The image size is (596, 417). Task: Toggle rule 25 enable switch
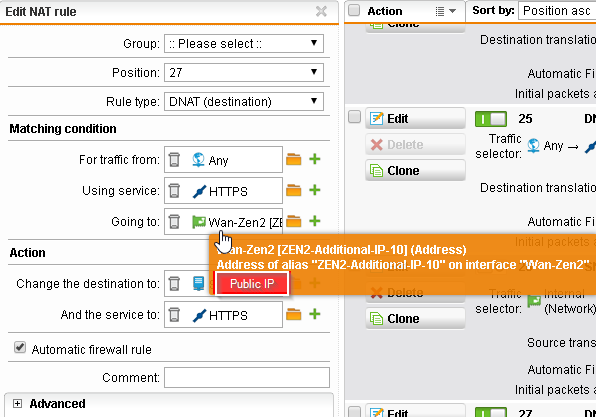coord(491,119)
